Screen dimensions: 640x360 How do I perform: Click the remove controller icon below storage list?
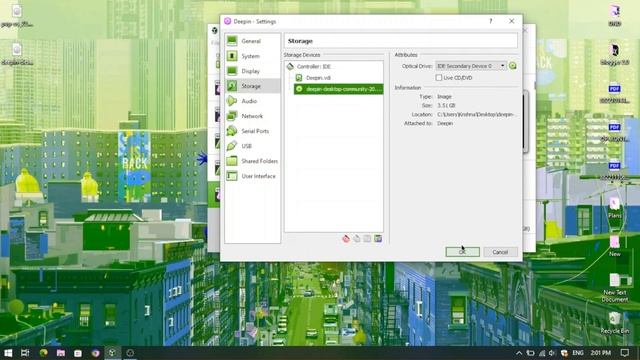[357, 238]
